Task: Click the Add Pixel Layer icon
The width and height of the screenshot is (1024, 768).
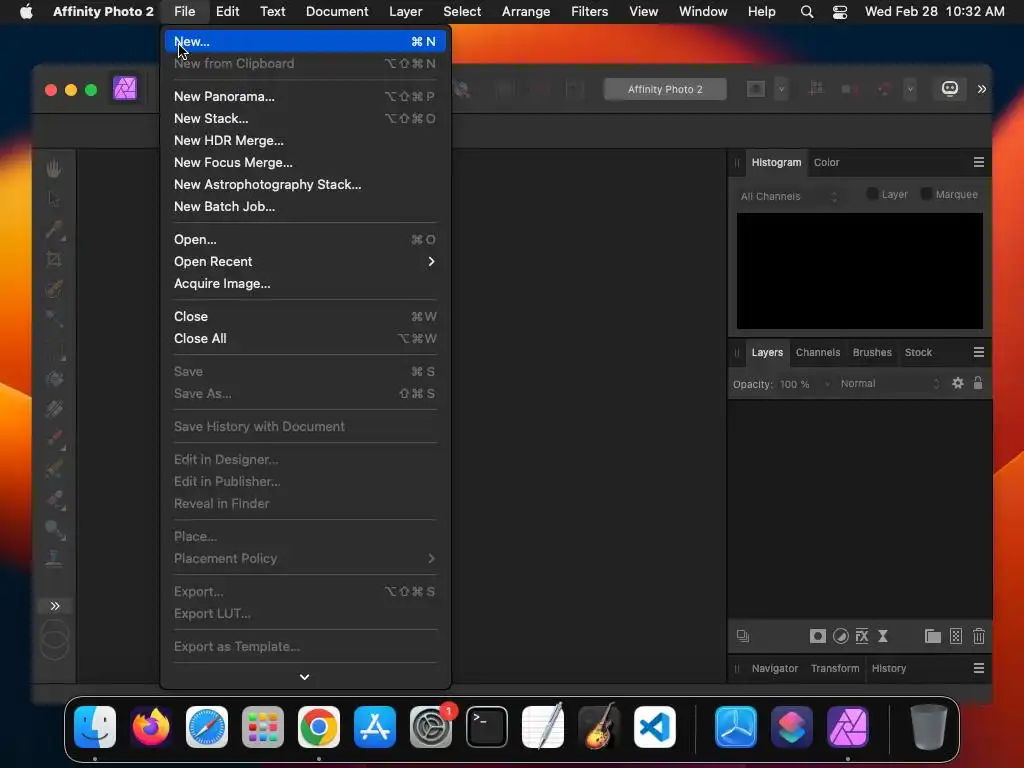Action: click(956, 636)
